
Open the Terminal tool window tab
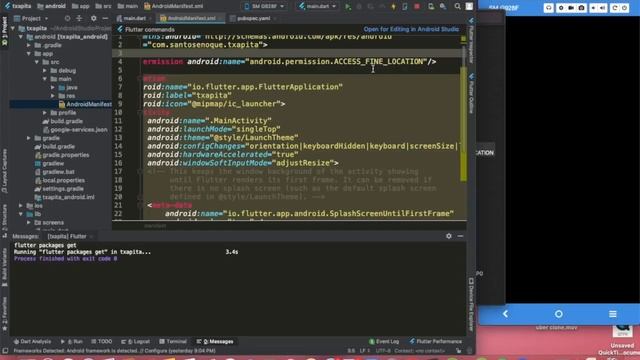click(x=173, y=341)
